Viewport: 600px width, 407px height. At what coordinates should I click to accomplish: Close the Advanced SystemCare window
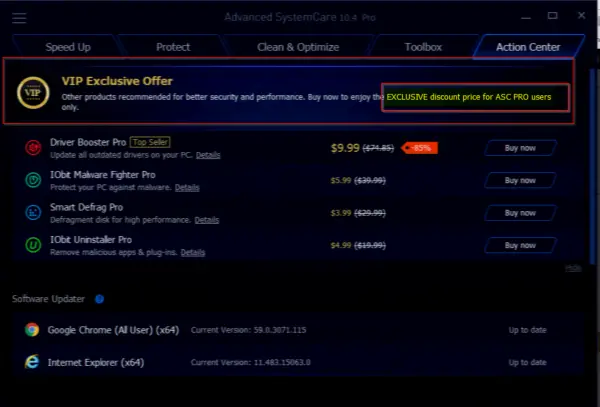pos(581,15)
